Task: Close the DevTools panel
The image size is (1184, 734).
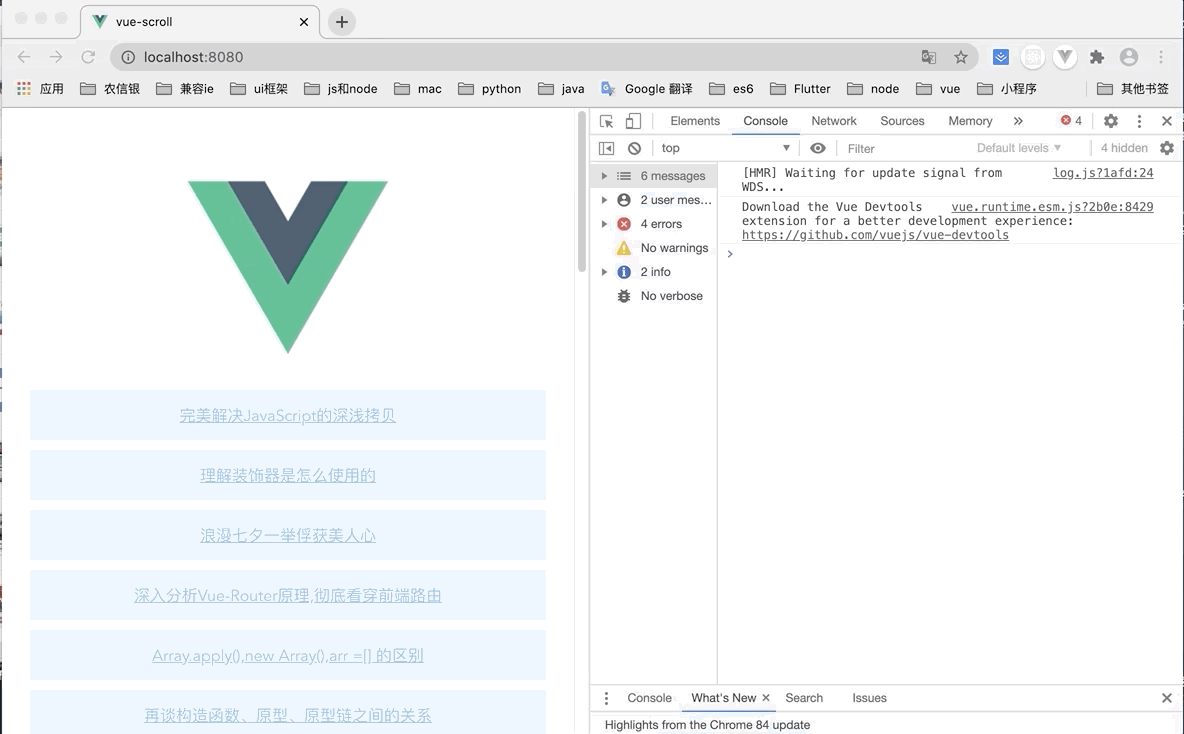Action: [1167, 121]
